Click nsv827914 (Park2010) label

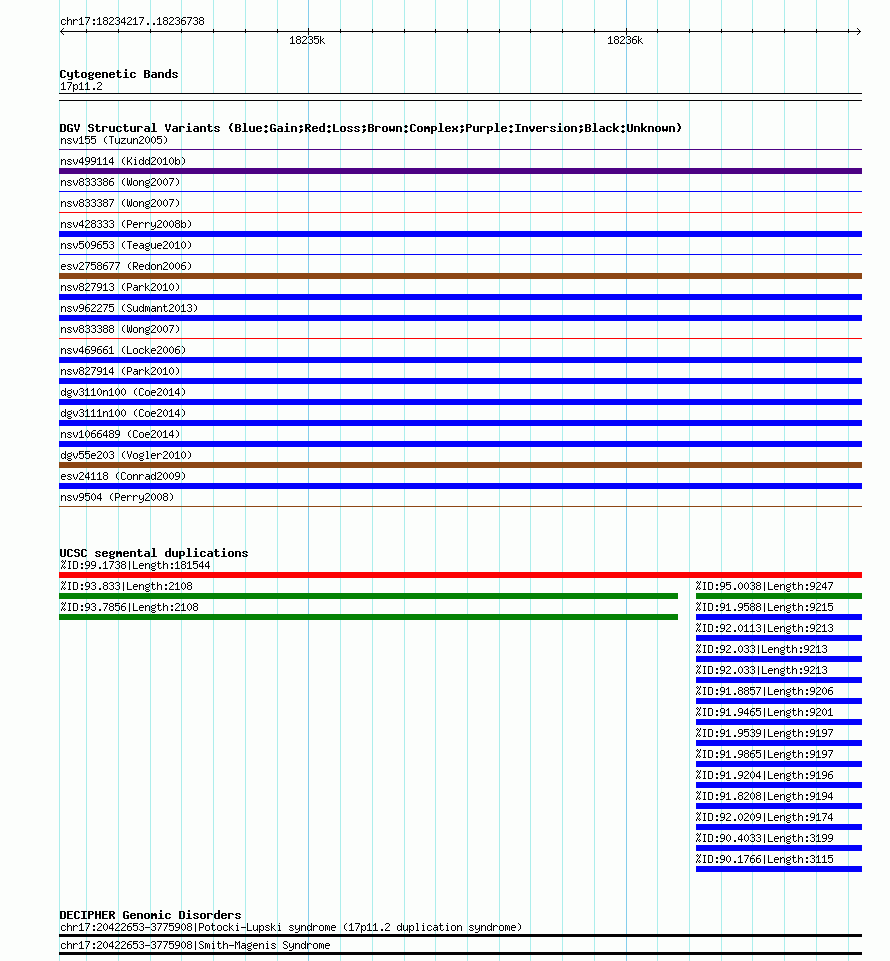click(x=120, y=371)
